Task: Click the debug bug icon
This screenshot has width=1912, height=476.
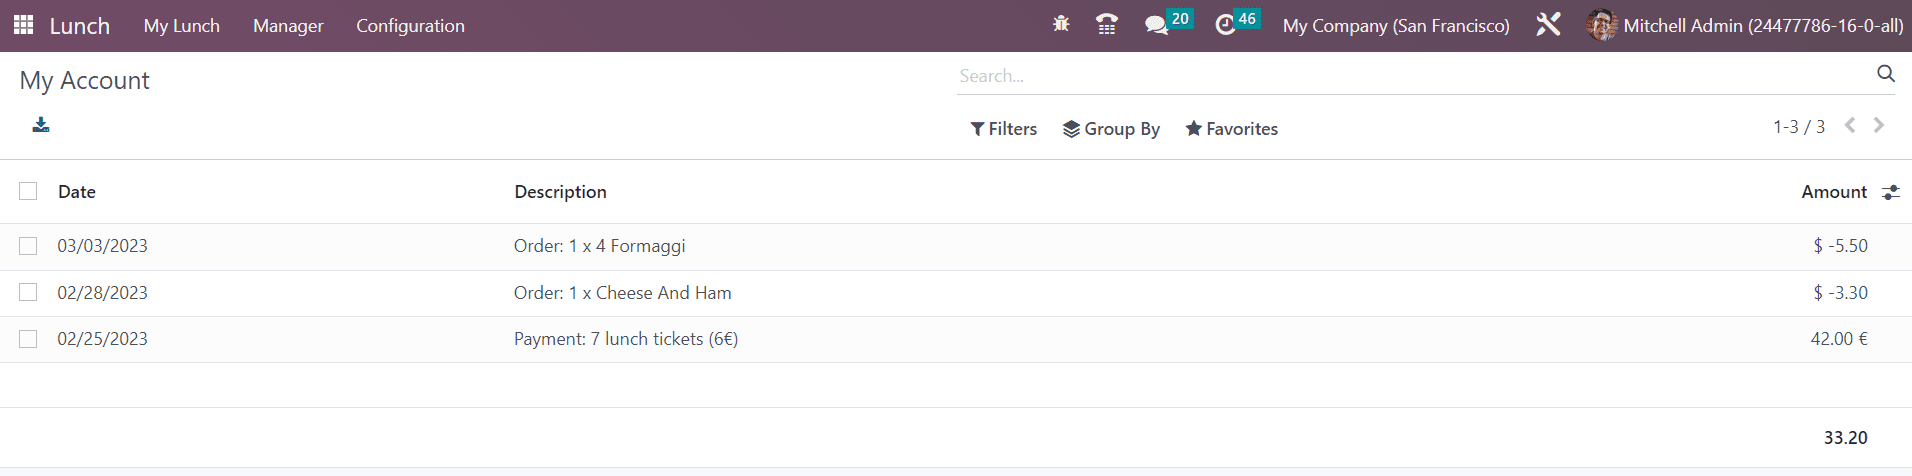Action: (1061, 24)
